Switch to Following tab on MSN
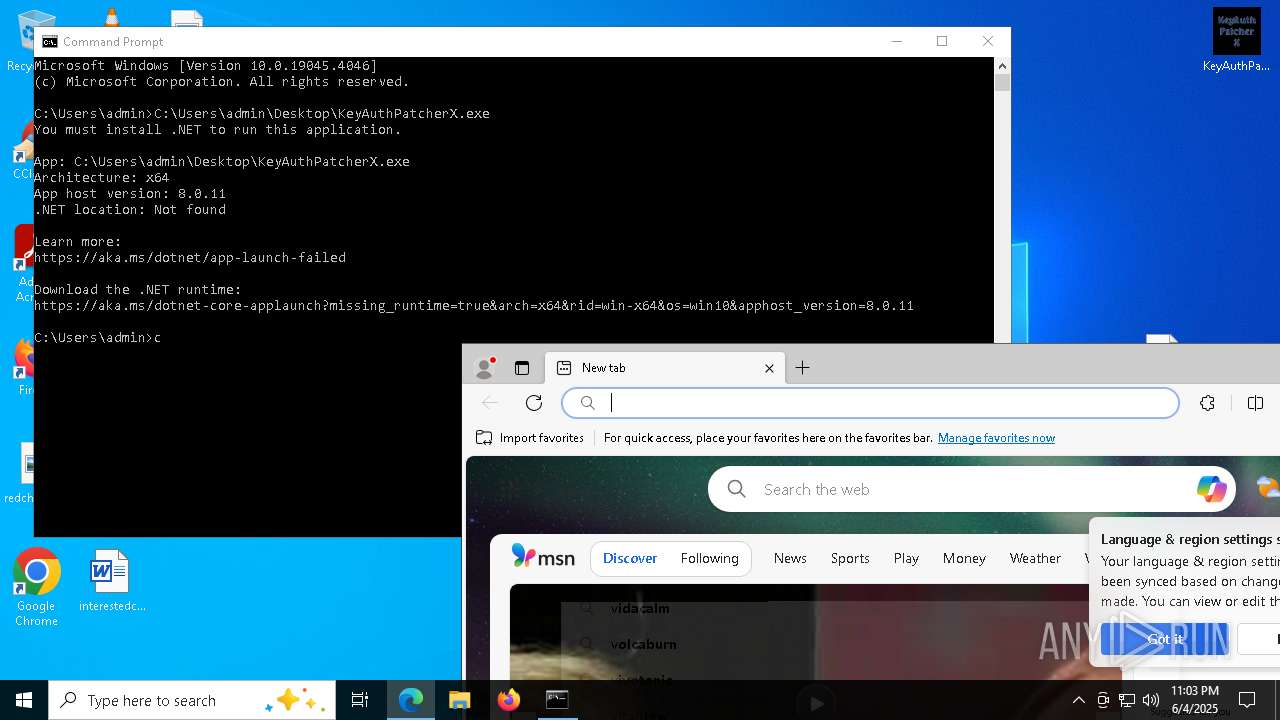Viewport: 1280px width, 720px height. click(x=709, y=558)
